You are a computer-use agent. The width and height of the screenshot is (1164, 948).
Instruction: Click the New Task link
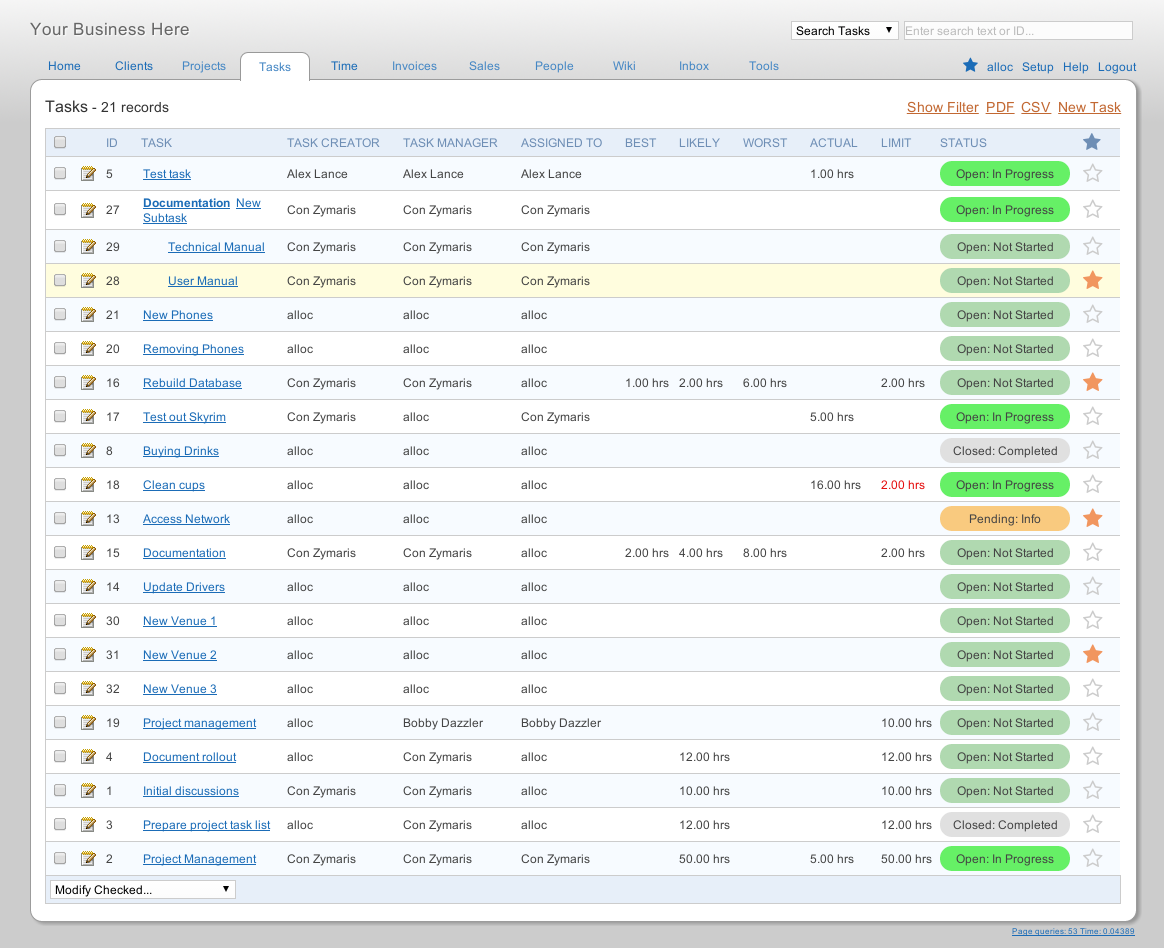point(1089,107)
